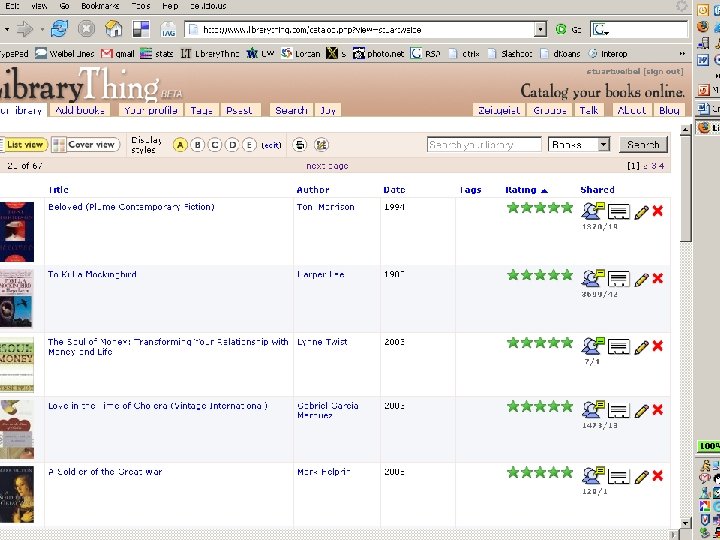Click the export icon next to print icon
Screen dimensions: 720x540
(x=321, y=145)
